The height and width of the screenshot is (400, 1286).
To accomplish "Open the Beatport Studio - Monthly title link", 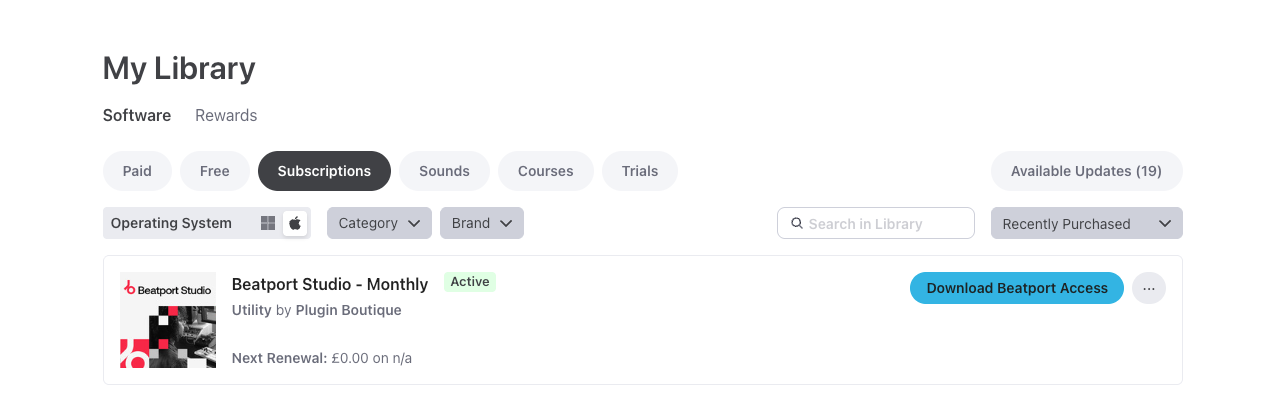I will 330,284.
